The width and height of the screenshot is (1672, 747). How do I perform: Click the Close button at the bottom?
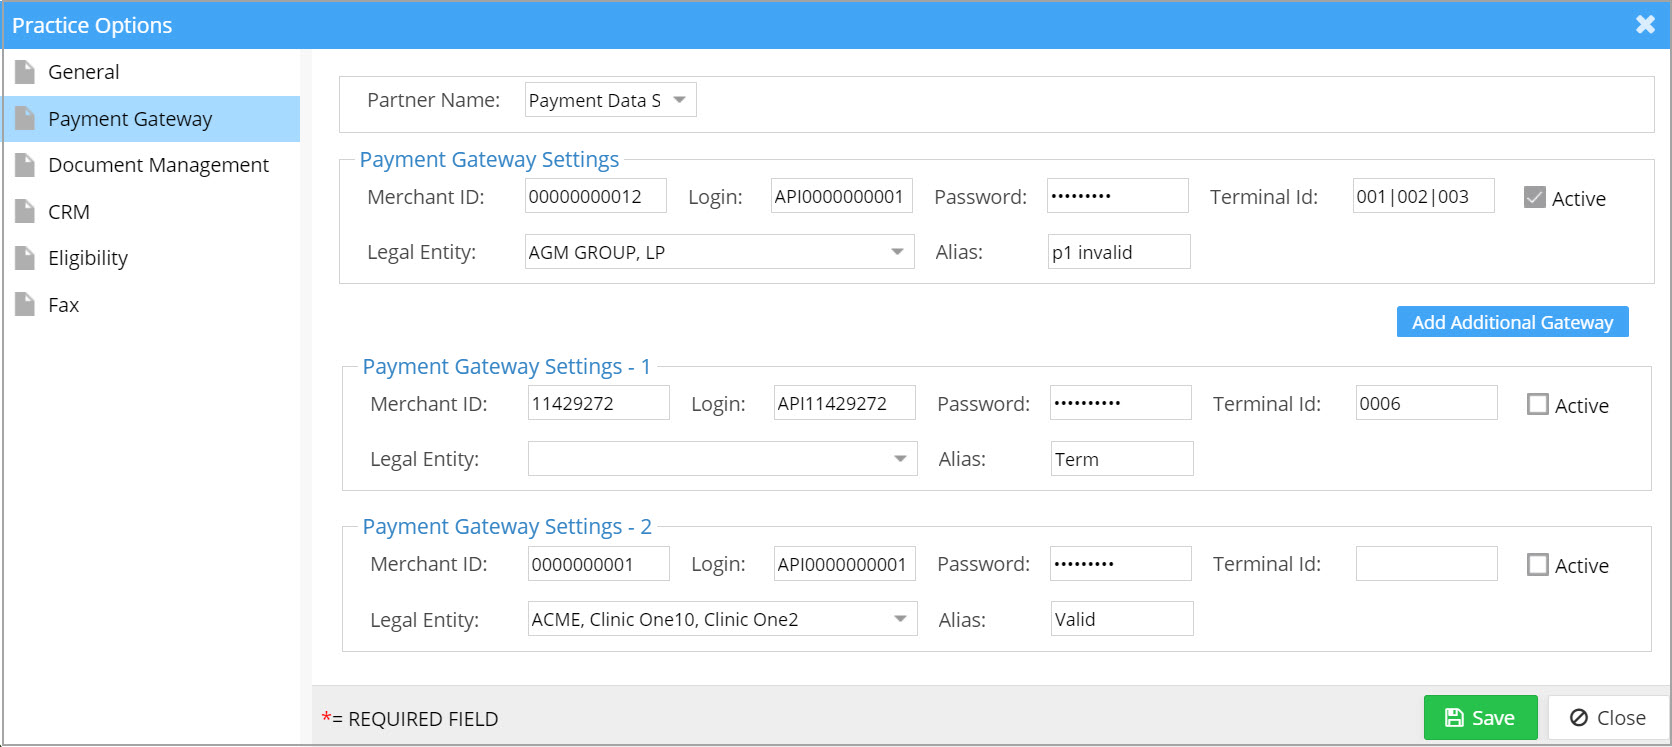click(x=1607, y=718)
